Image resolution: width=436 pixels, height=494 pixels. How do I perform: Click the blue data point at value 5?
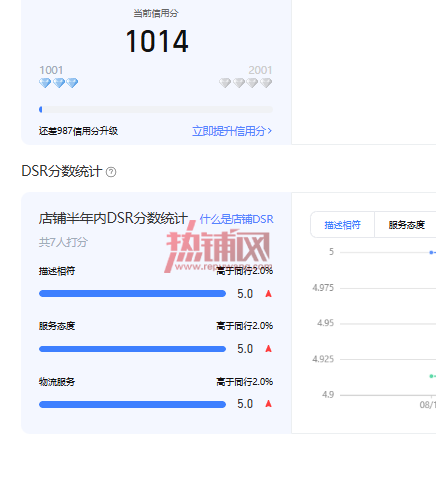click(431, 252)
